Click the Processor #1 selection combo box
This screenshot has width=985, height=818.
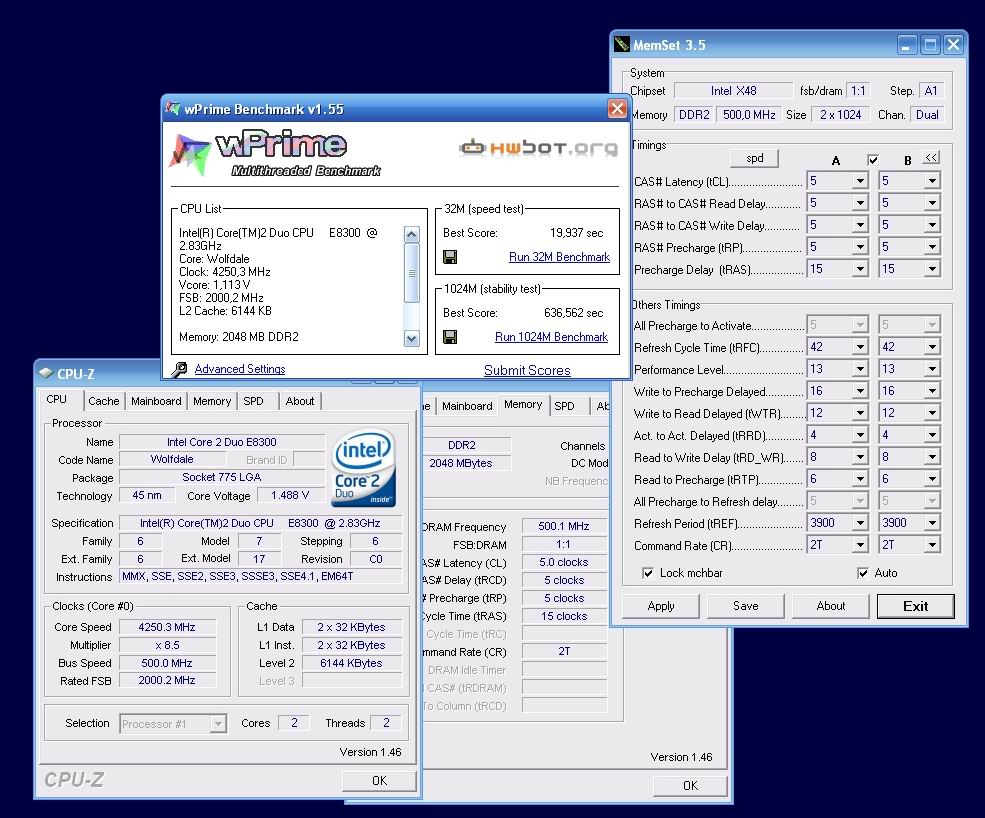[x=173, y=724]
